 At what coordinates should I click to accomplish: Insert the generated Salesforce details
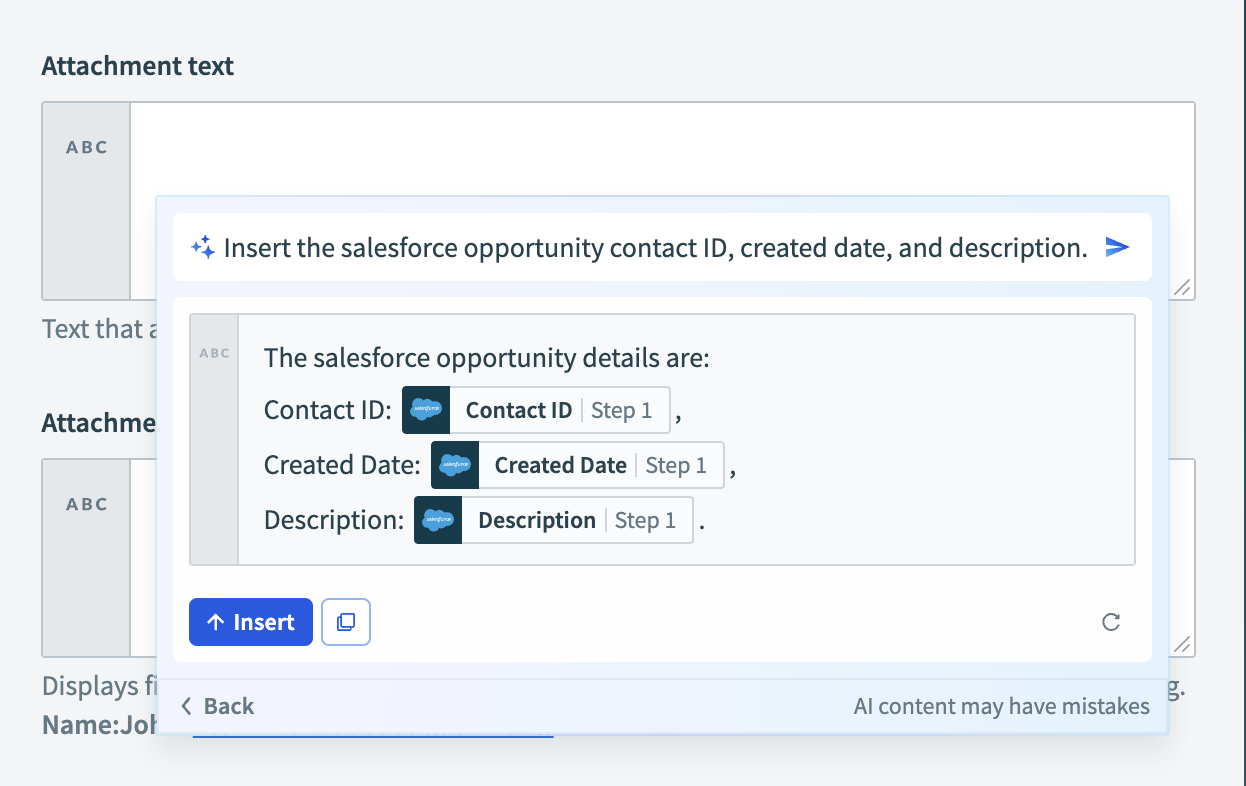tap(250, 621)
